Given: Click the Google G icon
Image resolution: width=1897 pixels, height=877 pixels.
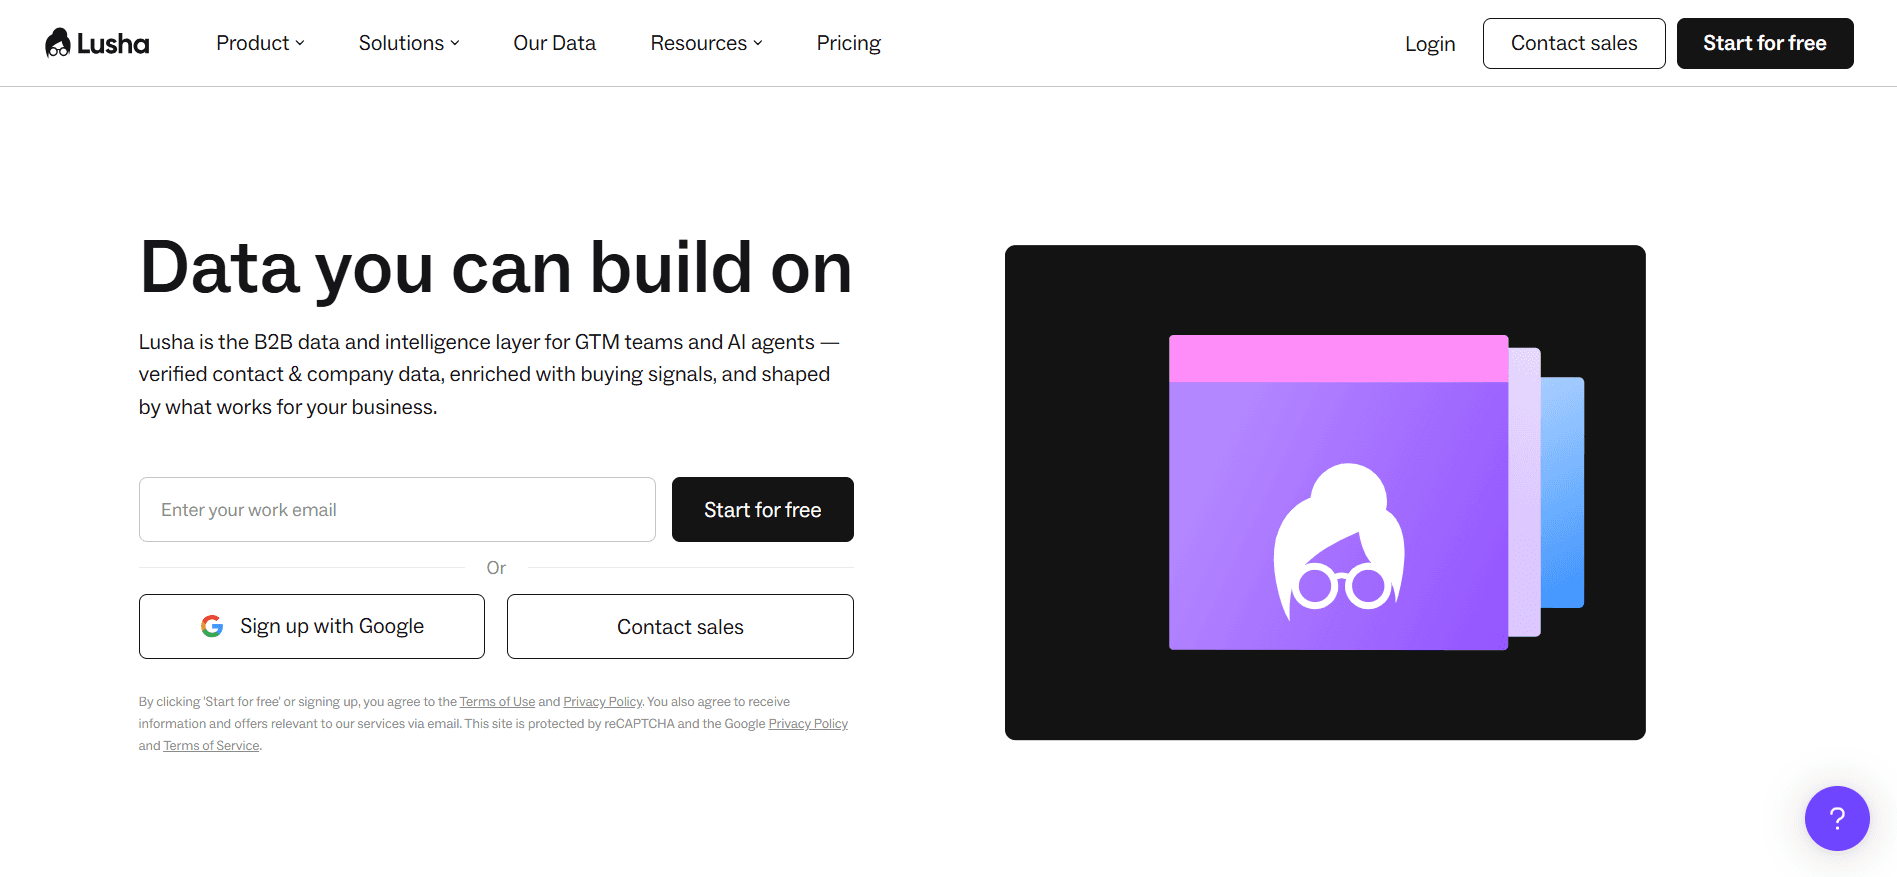Looking at the screenshot, I should (212, 626).
